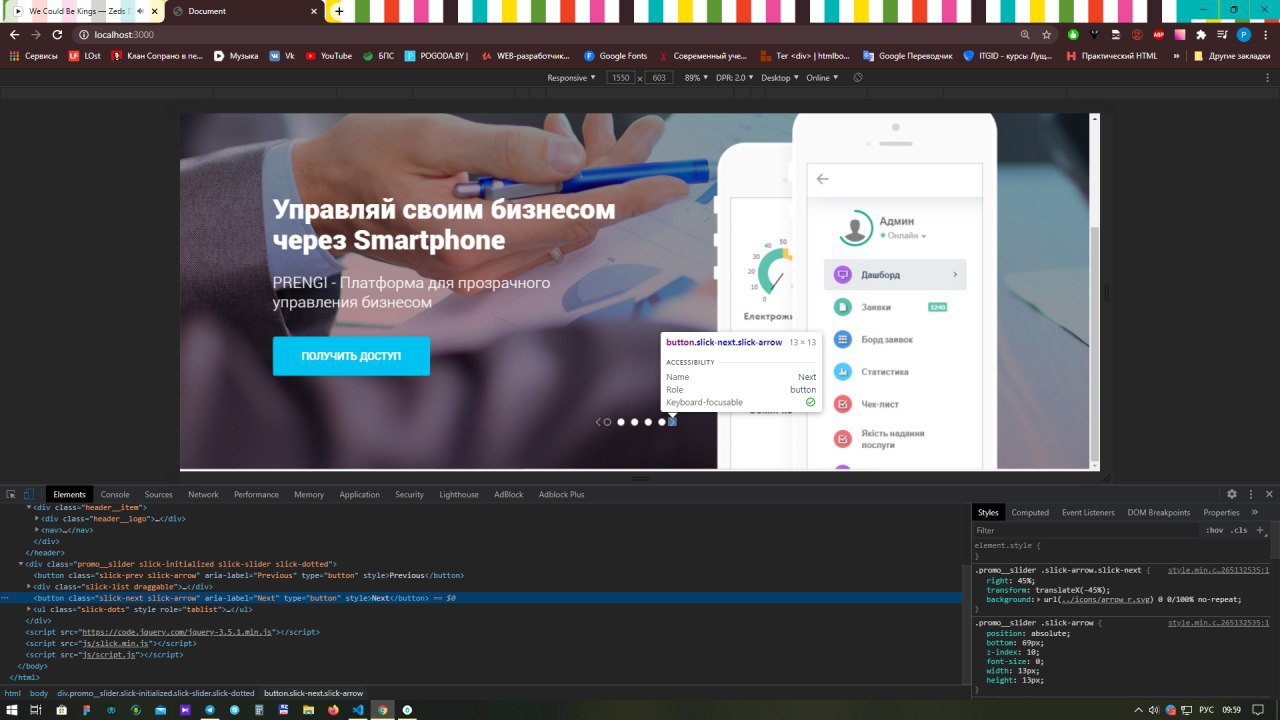The image size is (1280, 720).
Task: Select the first slider dot
Action: tap(607, 422)
